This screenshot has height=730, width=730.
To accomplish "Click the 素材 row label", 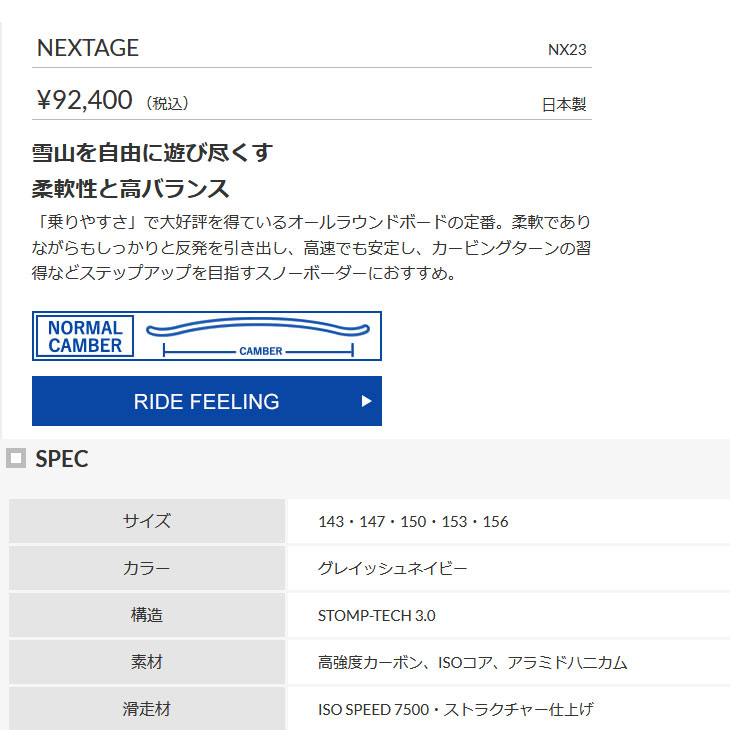I will pos(147,662).
